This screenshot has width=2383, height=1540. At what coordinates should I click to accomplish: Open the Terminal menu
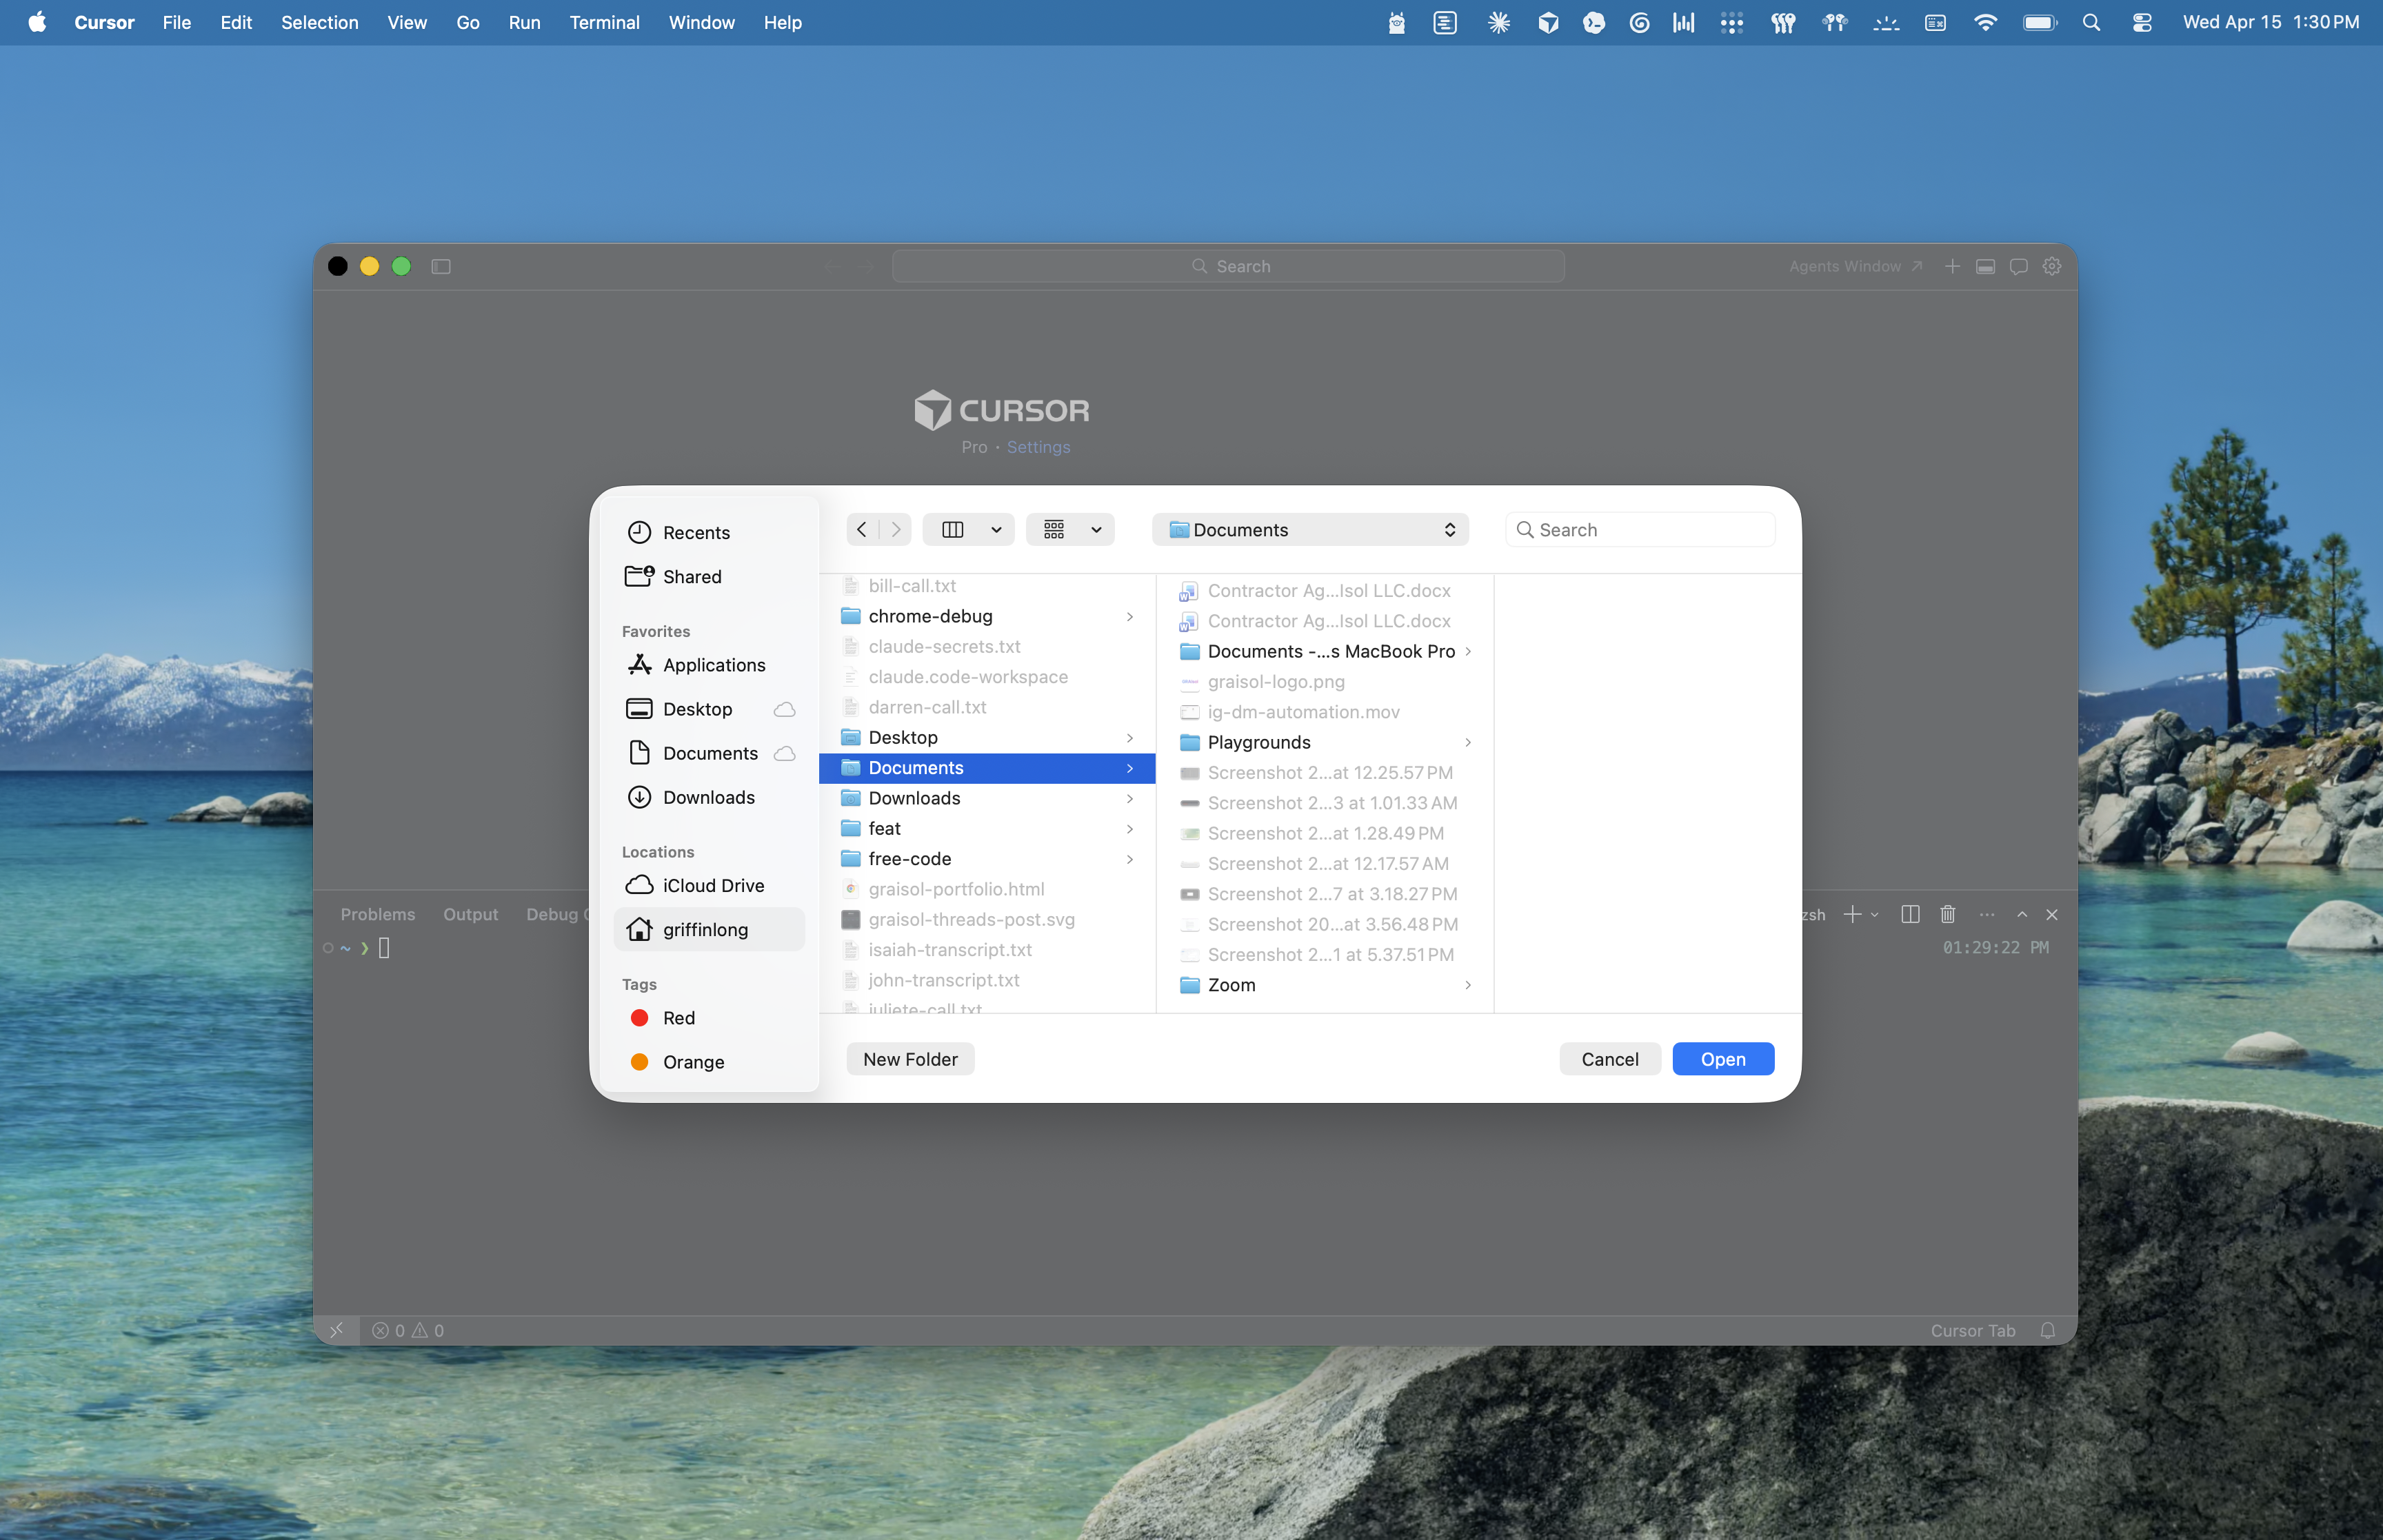604,22
